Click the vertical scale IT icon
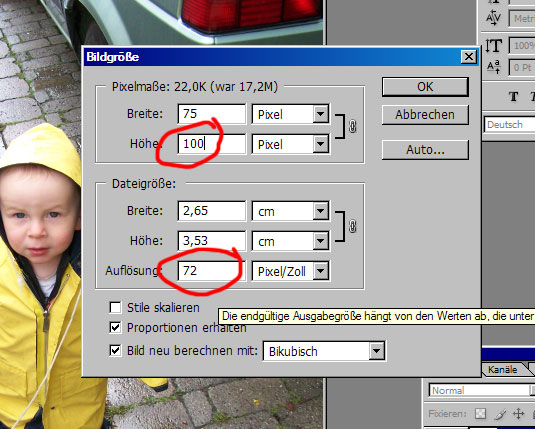This screenshot has width=535, height=429. click(493, 46)
